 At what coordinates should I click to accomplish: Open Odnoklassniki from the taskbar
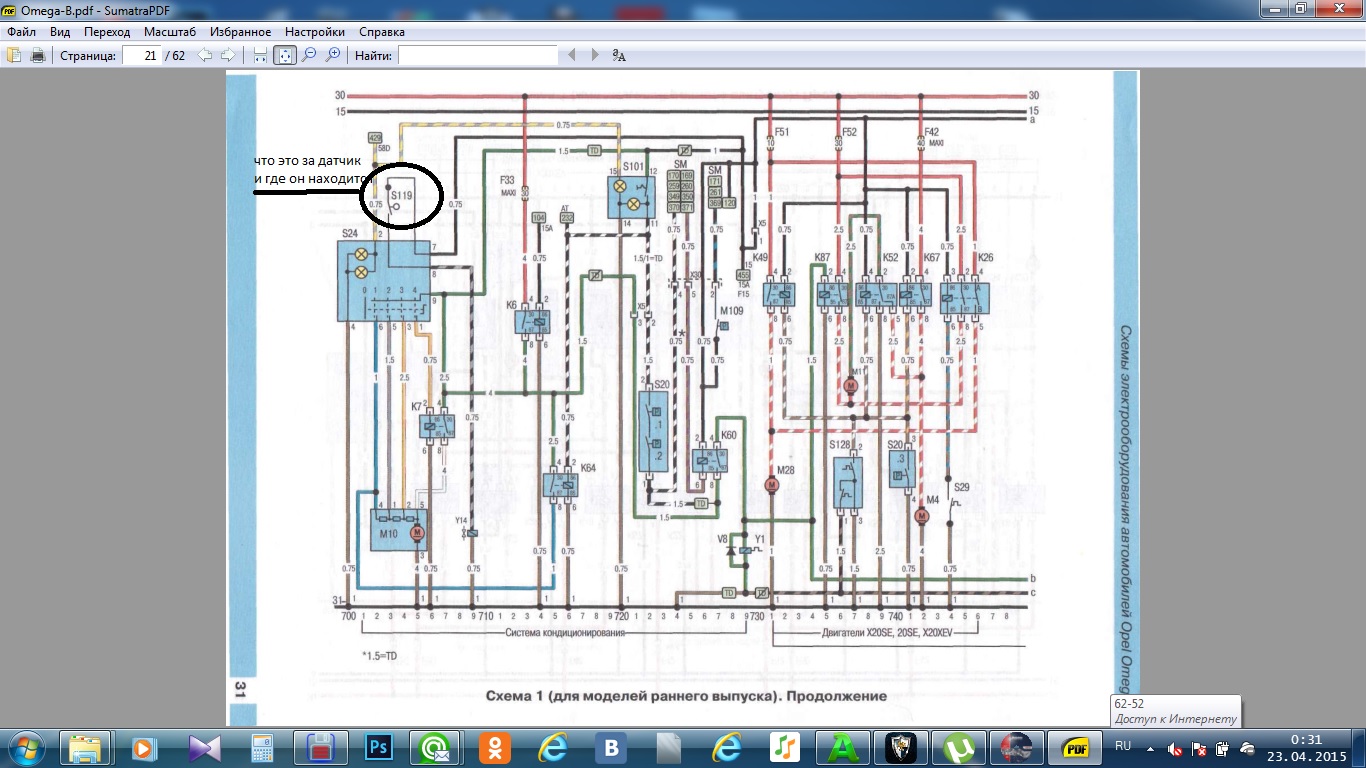pyautogui.click(x=494, y=747)
